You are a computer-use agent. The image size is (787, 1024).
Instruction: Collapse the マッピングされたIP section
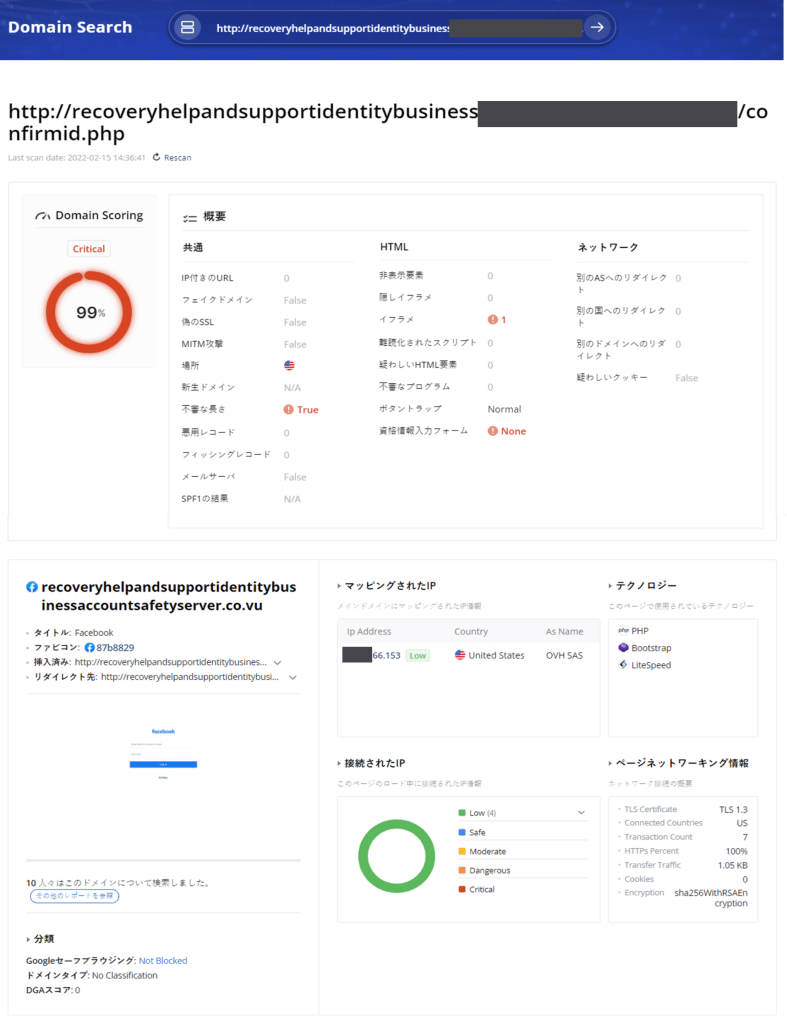pos(339,586)
